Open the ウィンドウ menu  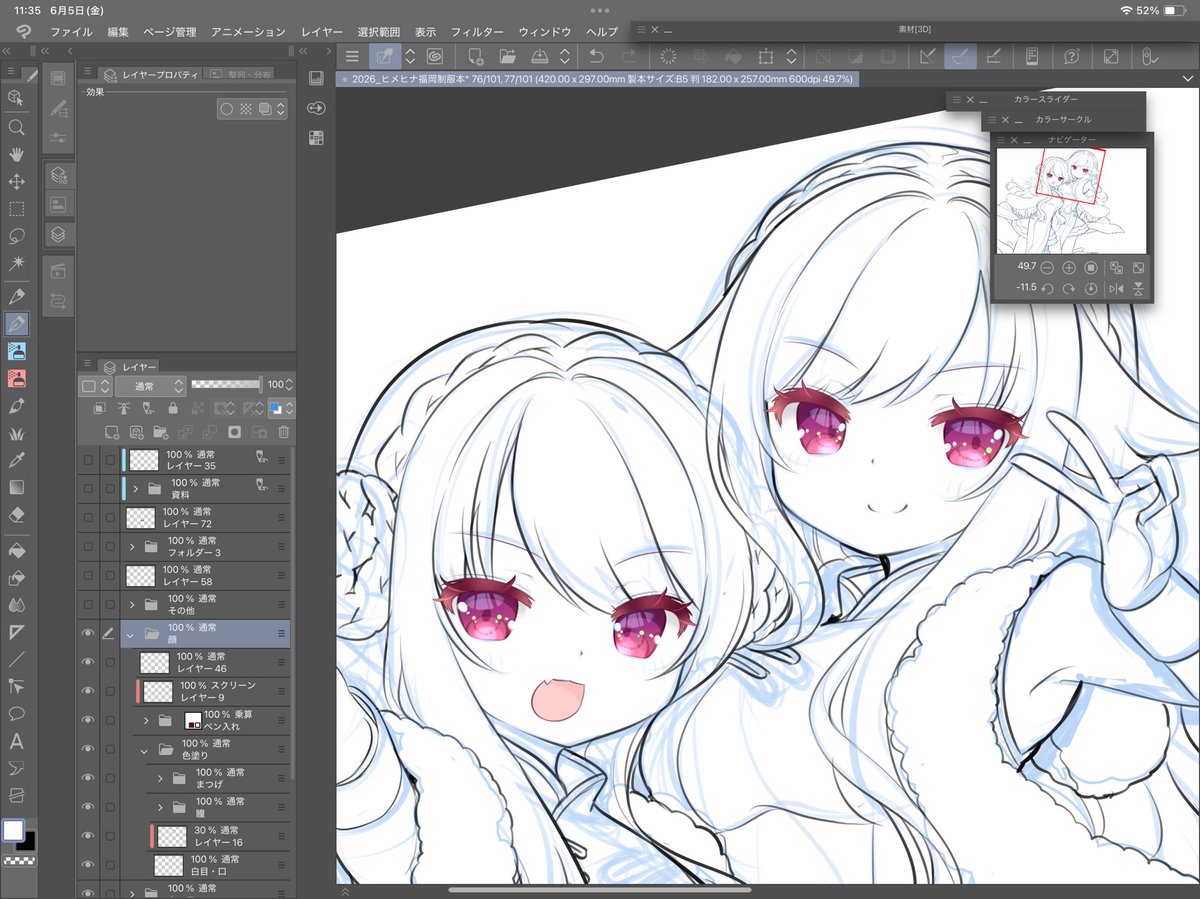545,32
